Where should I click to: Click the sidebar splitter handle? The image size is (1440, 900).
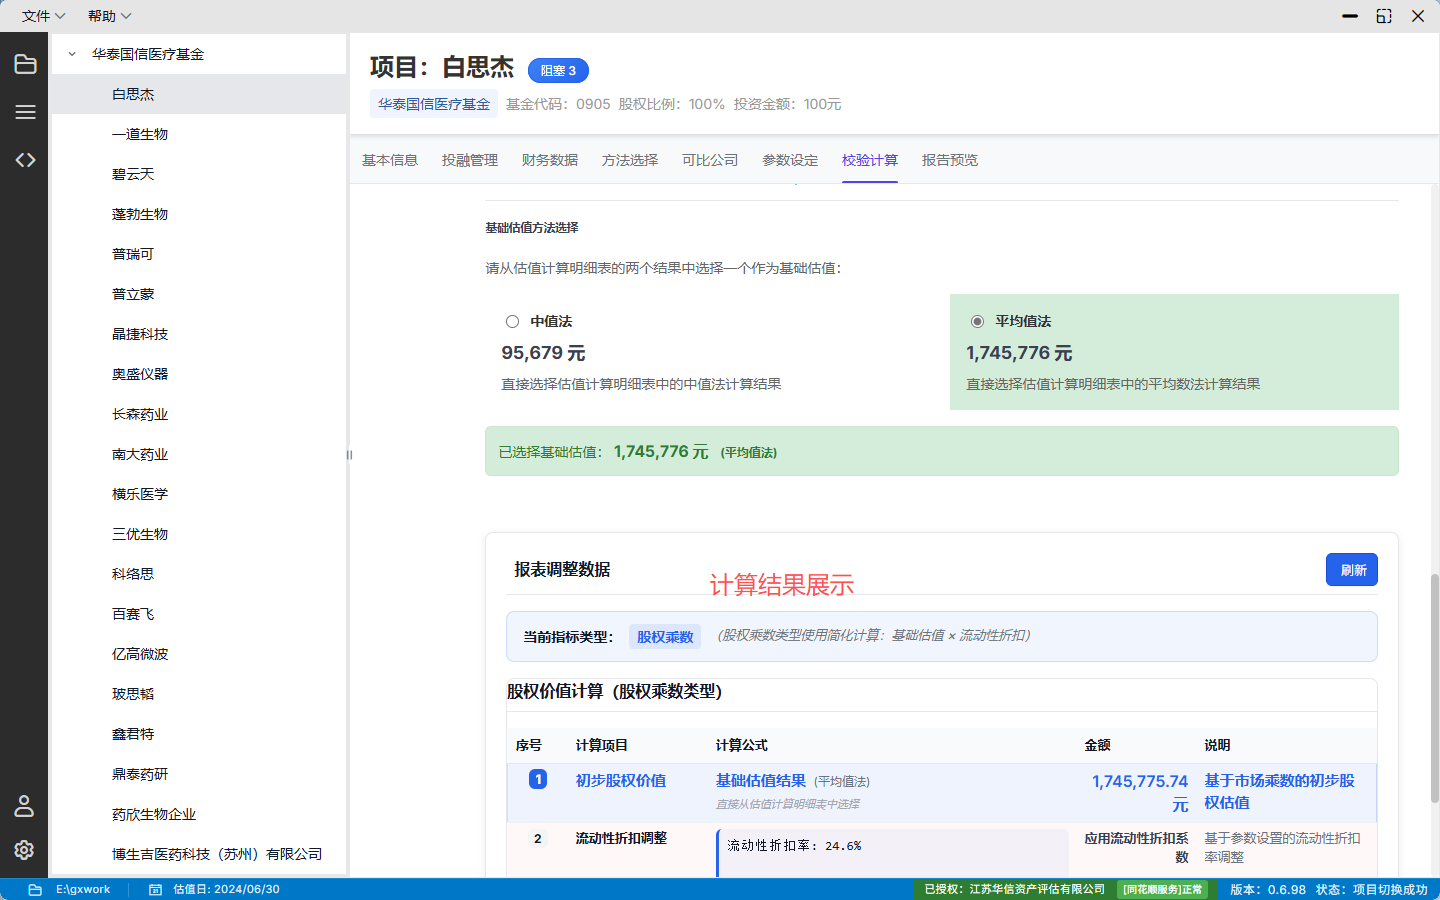point(349,455)
